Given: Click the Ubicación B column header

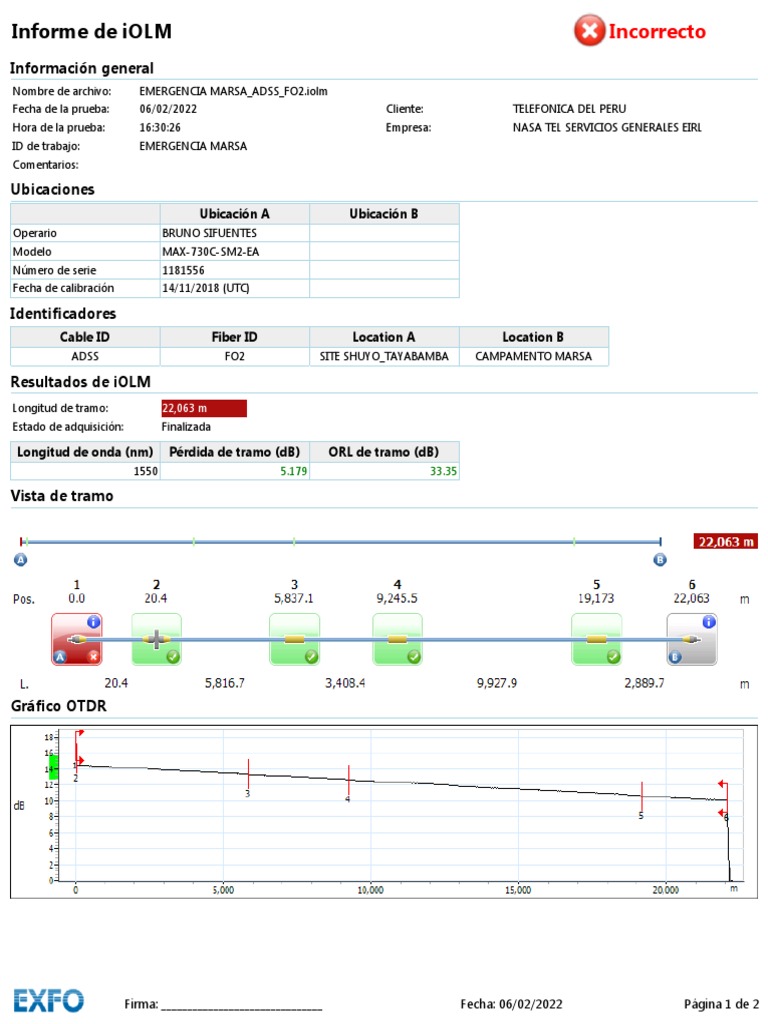Looking at the screenshot, I should pyautogui.click(x=384, y=214).
